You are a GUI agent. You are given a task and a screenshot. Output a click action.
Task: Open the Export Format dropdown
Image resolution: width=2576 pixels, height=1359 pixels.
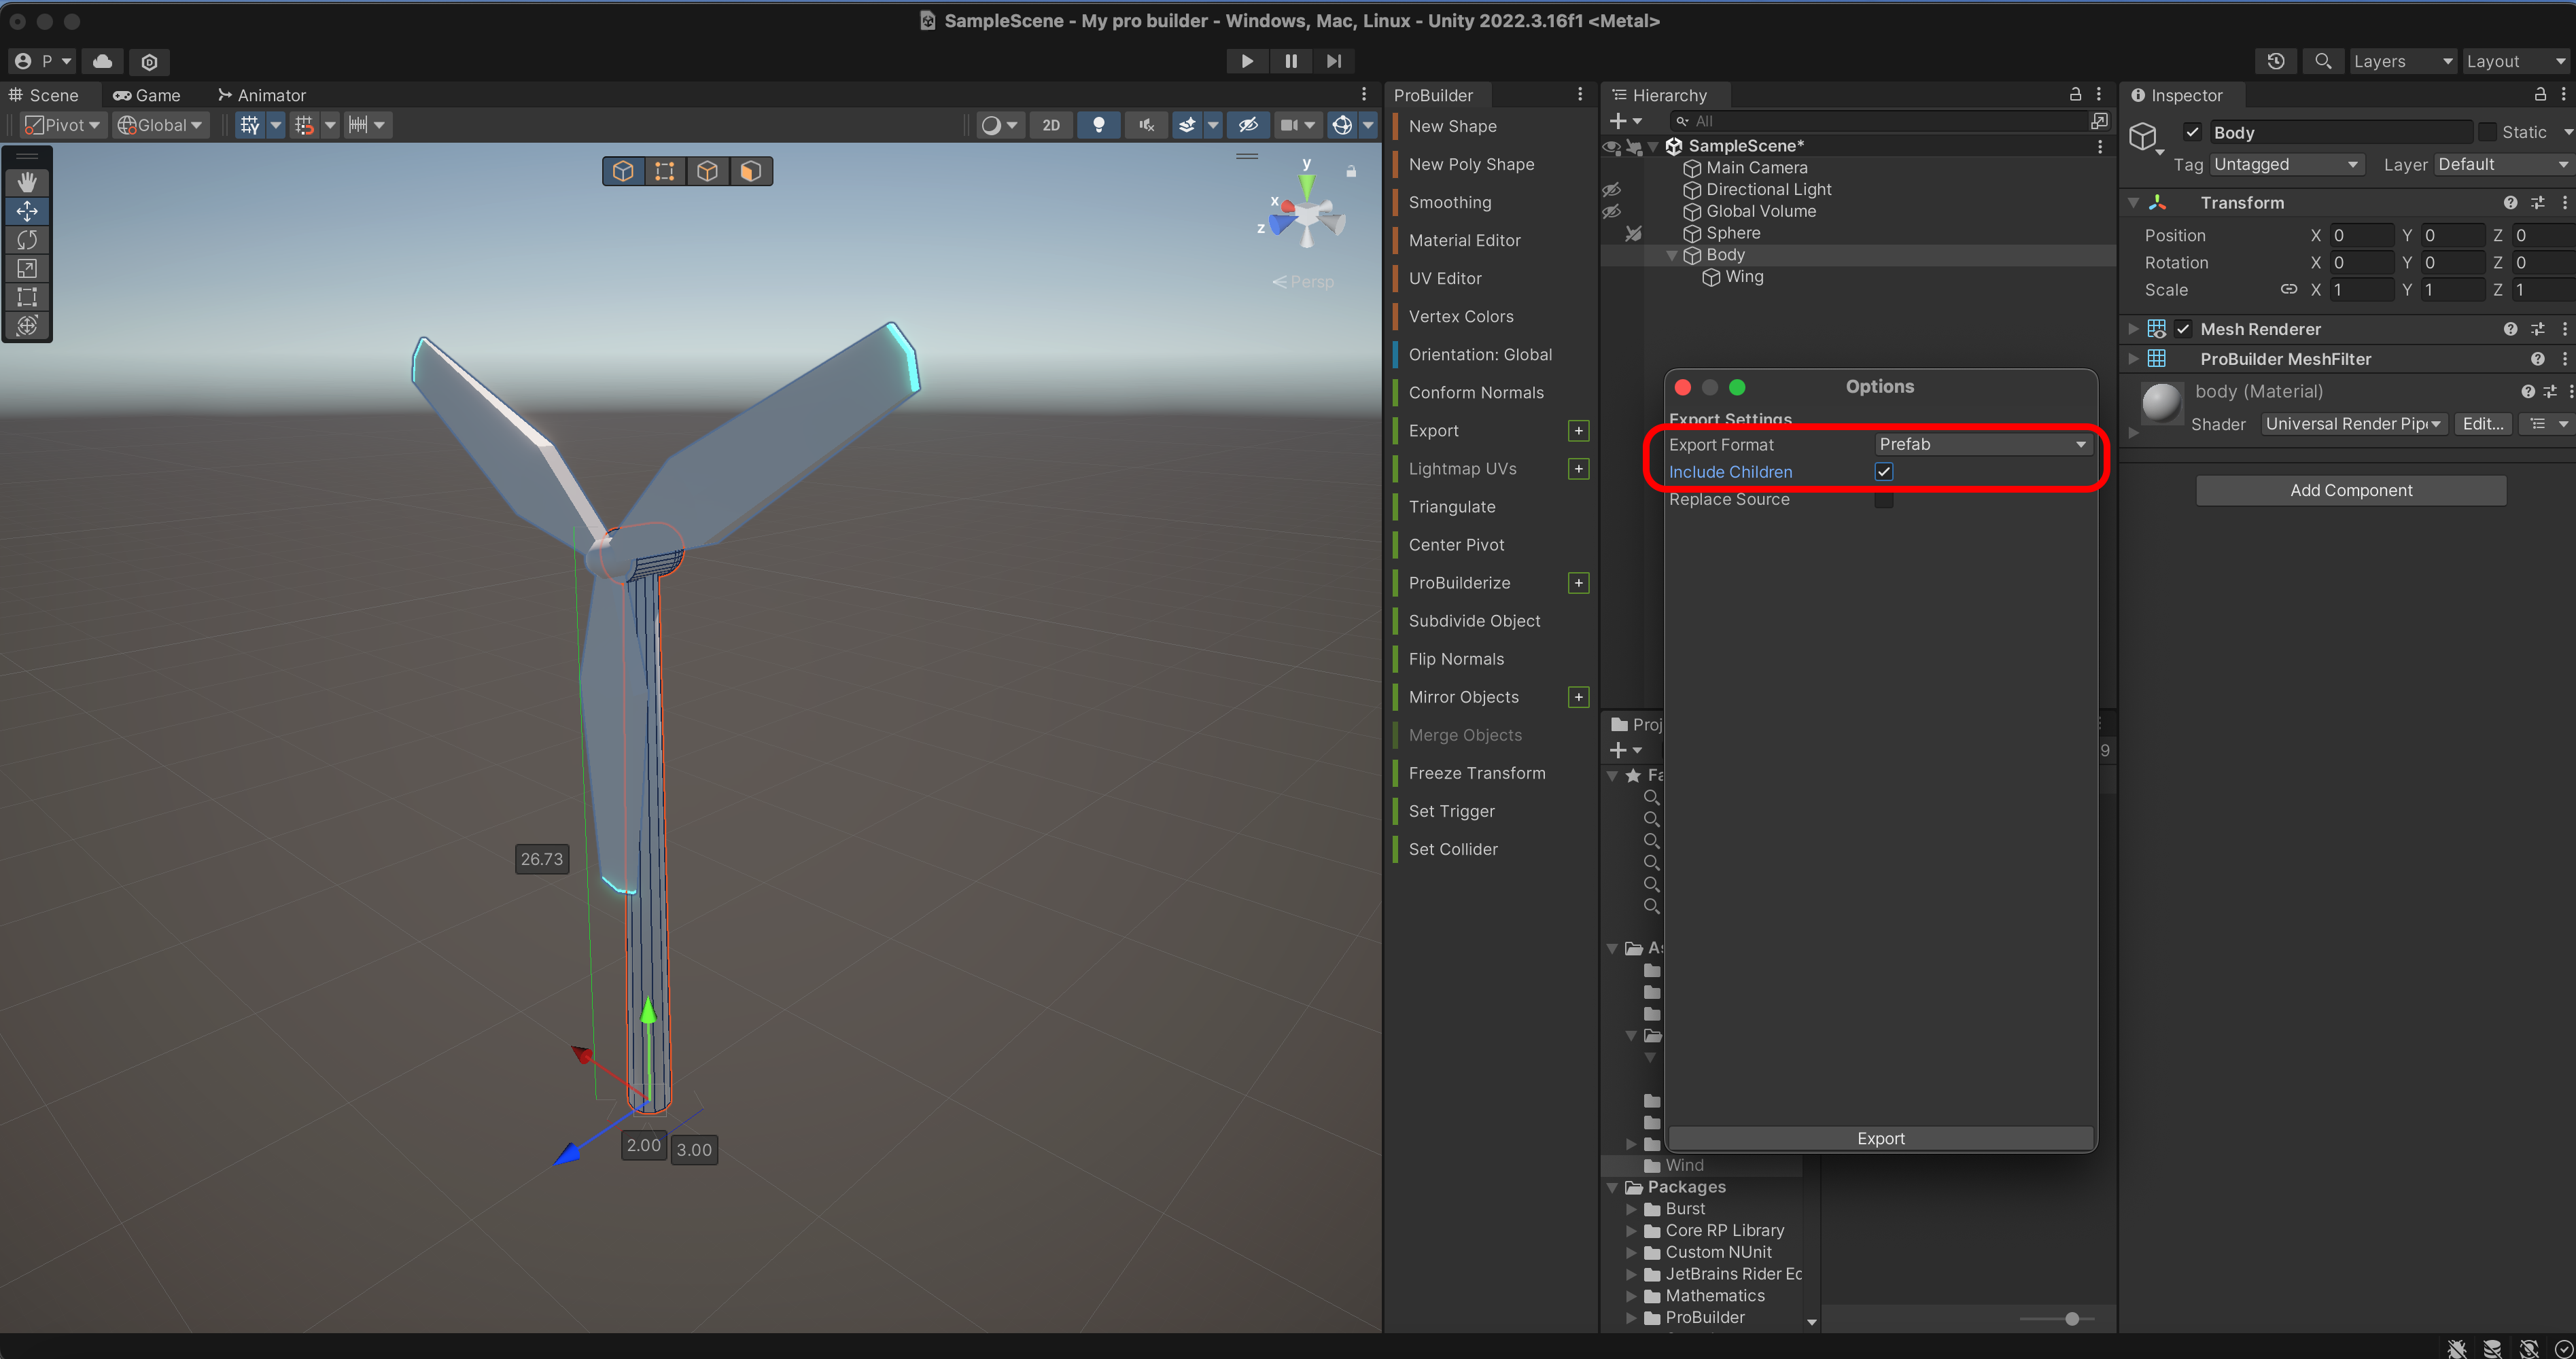(1982, 444)
